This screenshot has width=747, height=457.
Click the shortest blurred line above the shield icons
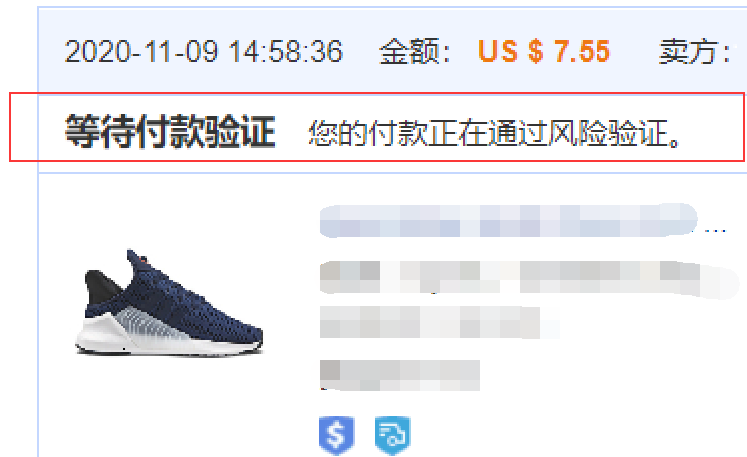tap(400, 376)
